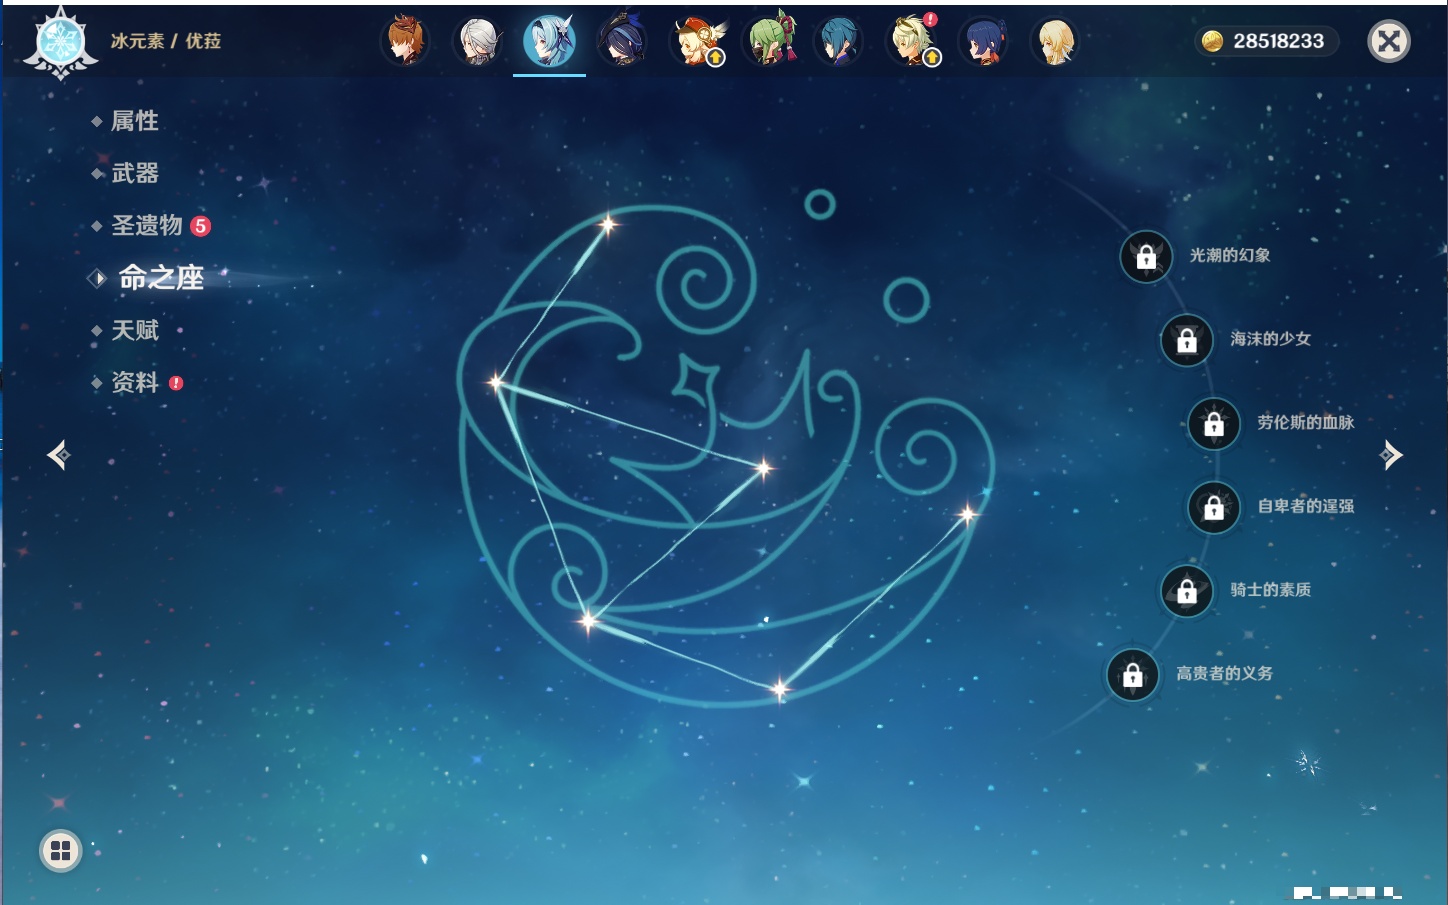The width and height of the screenshot is (1448, 905).
Task: Click the Mora balance 28518233
Action: [x=1266, y=41]
